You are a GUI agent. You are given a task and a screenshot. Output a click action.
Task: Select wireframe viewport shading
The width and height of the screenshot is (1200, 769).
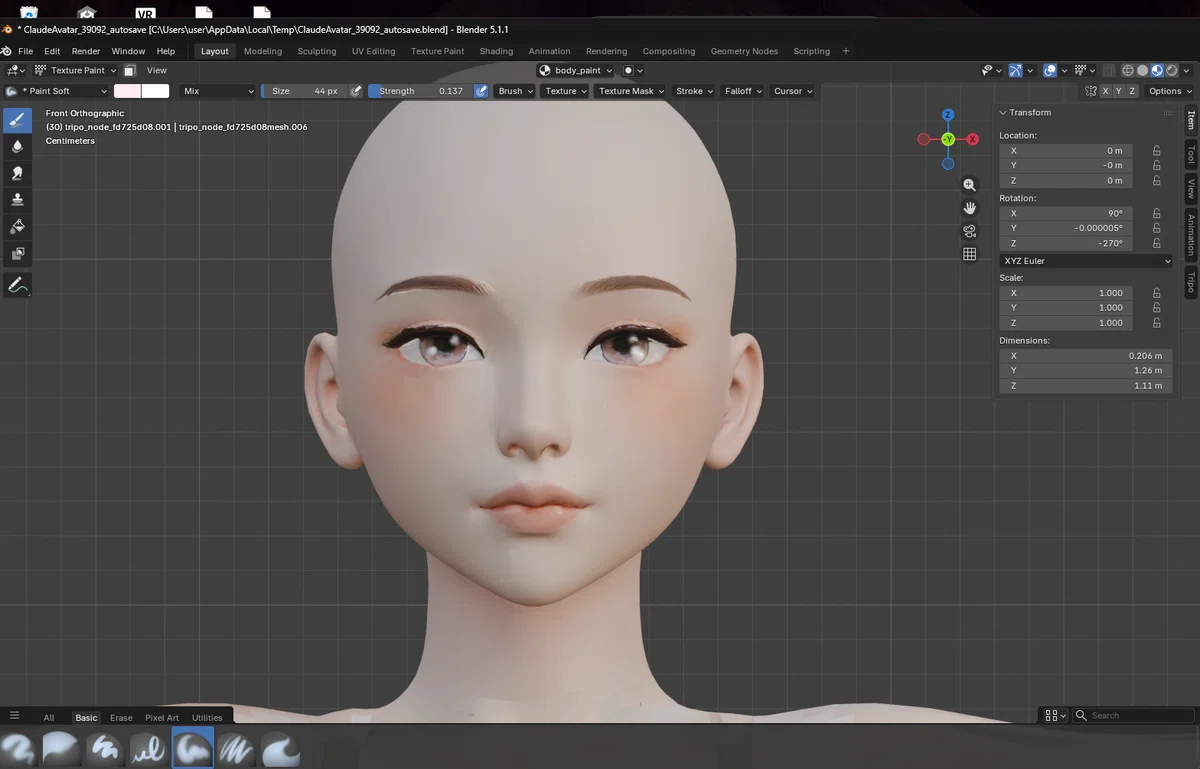pos(1128,71)
